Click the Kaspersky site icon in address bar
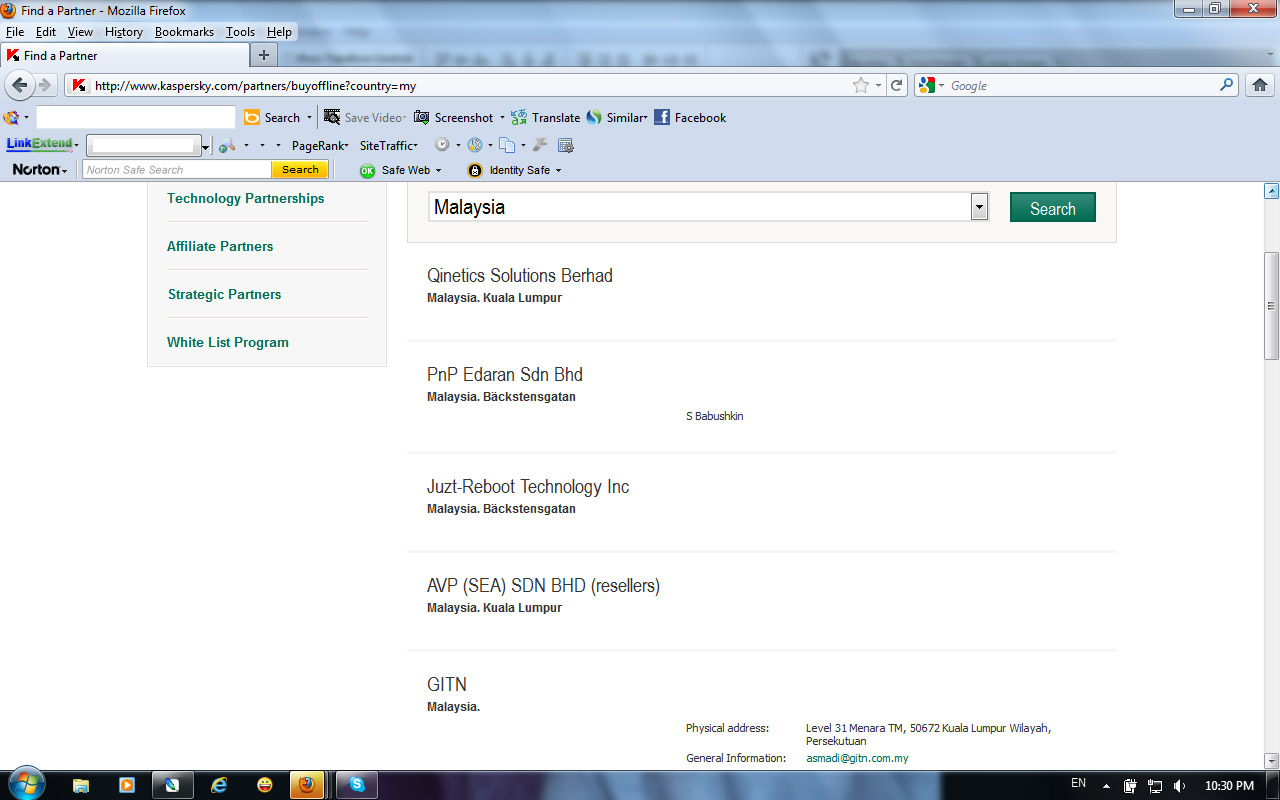This screenshot has width=1280, height=800. pyautogui.click(x=79, y=86)
